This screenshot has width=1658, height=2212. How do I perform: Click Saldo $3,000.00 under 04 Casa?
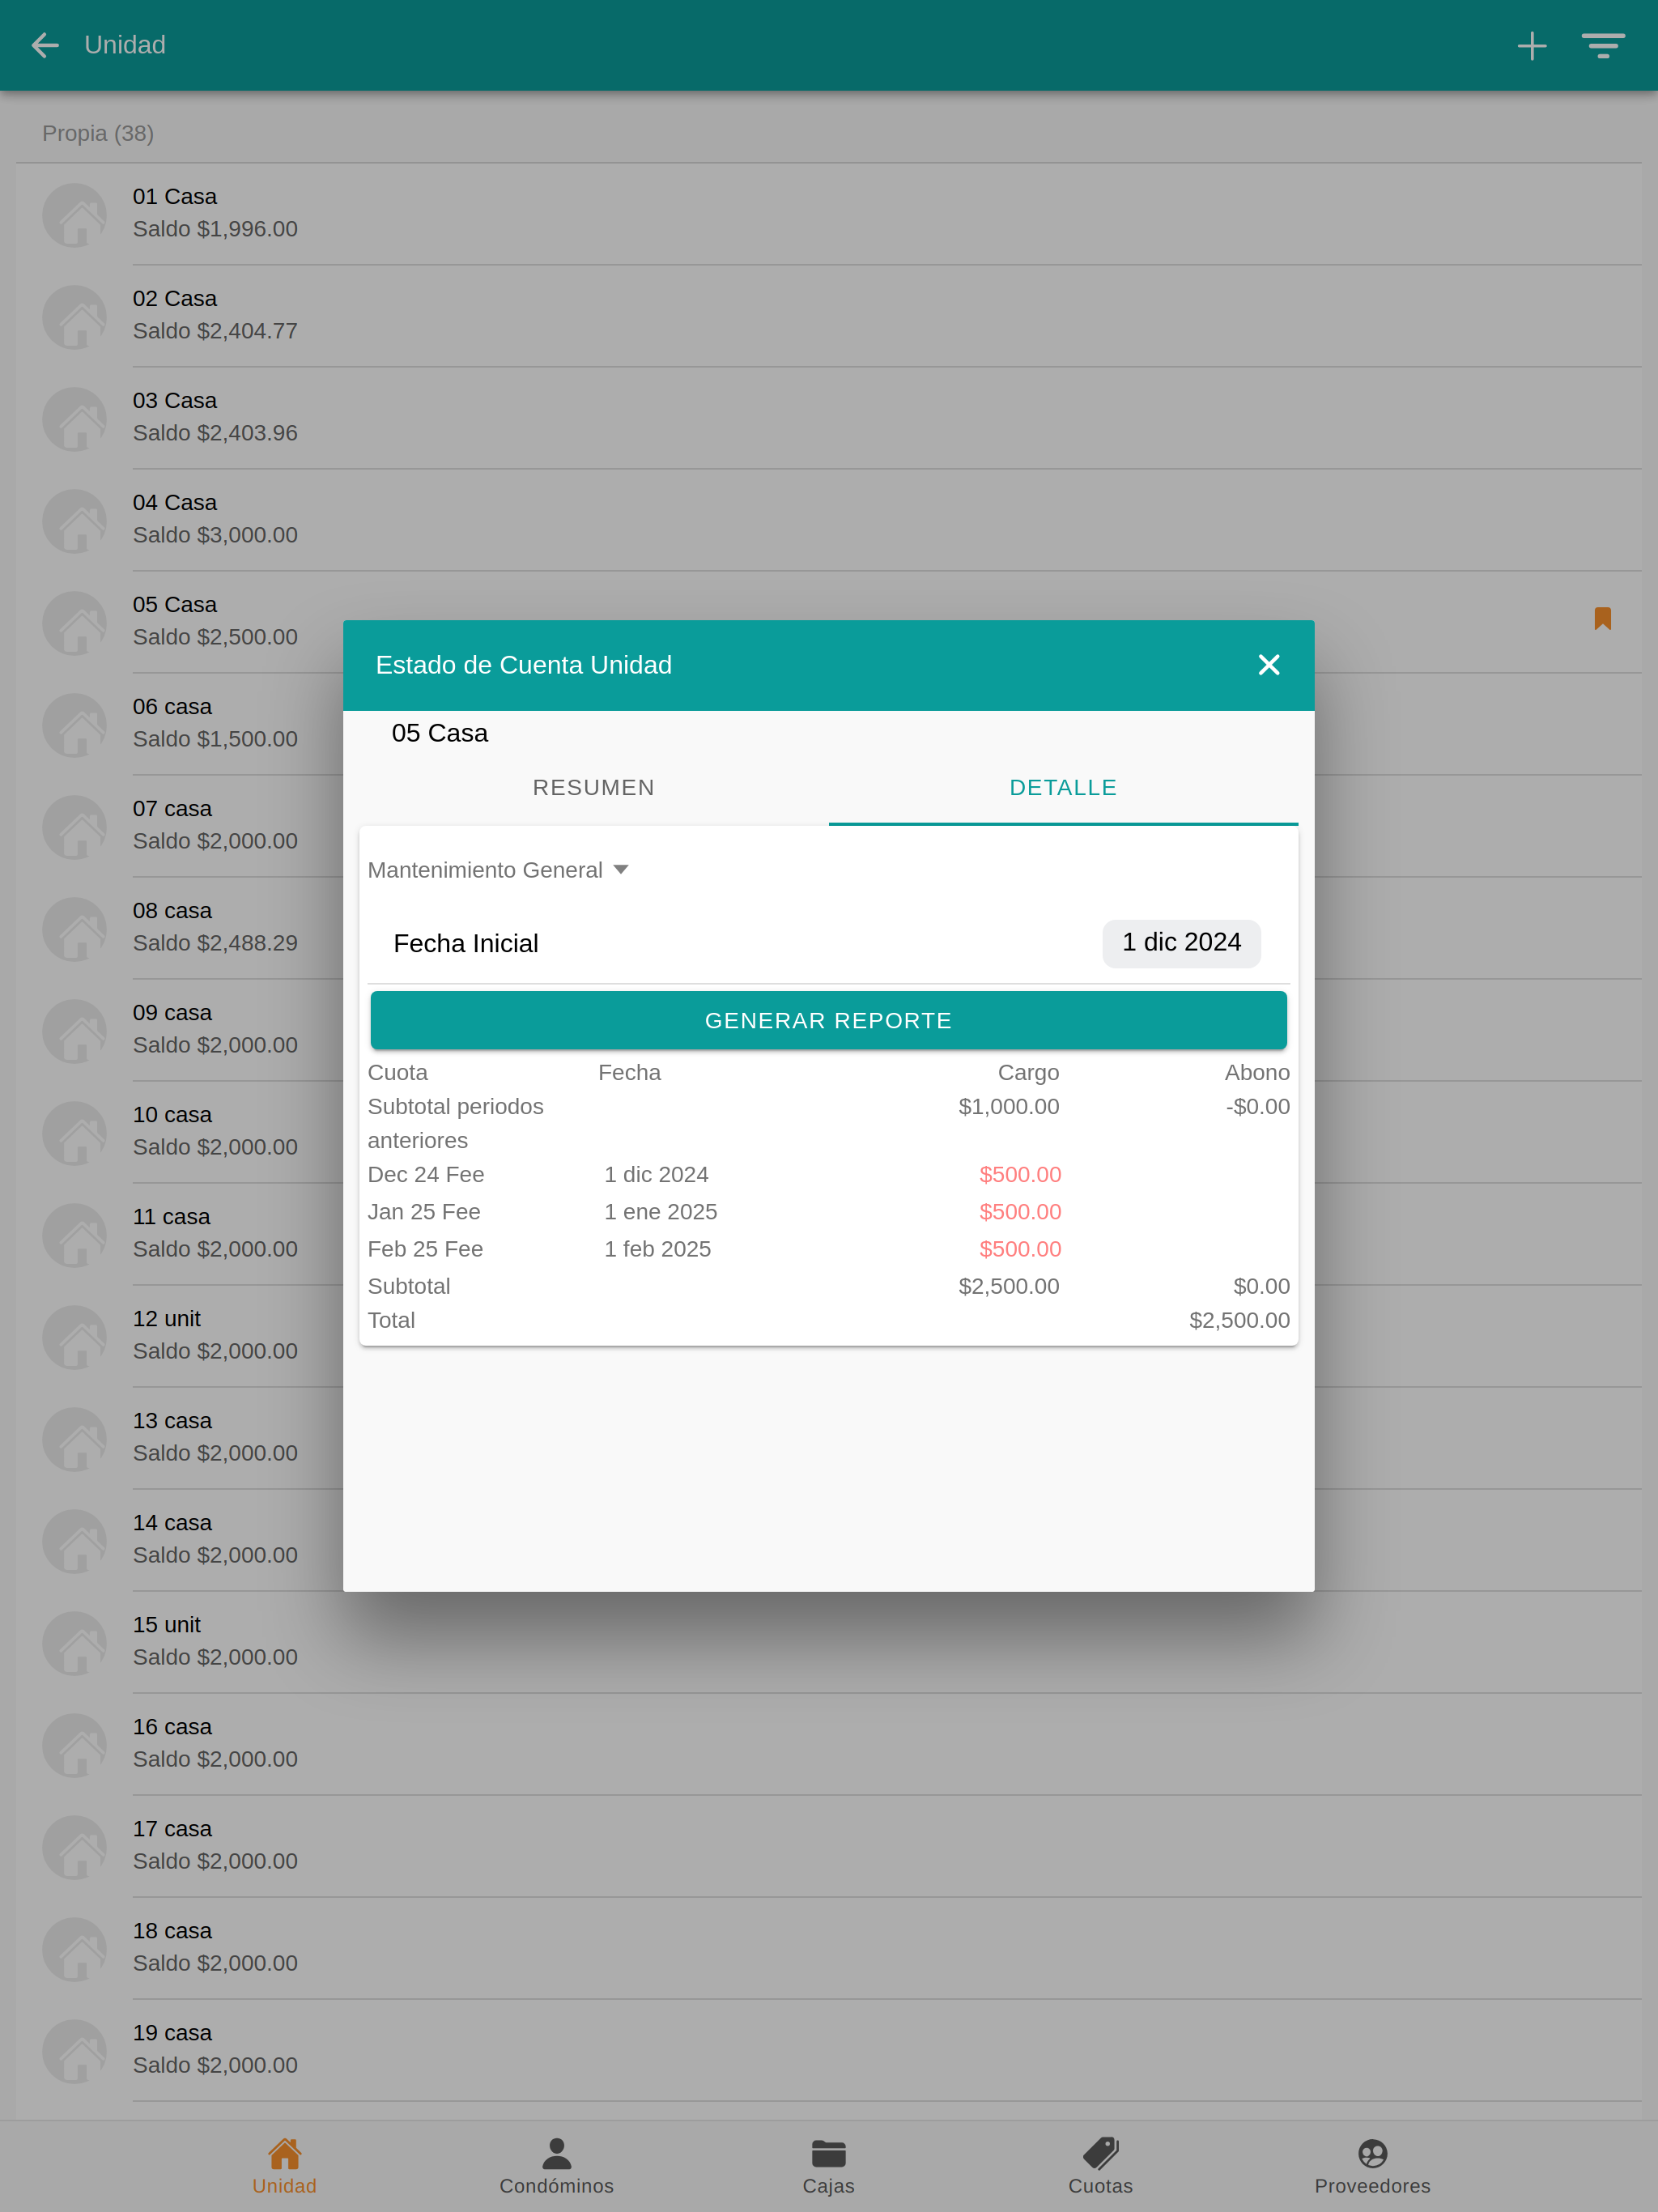[215, 535]
